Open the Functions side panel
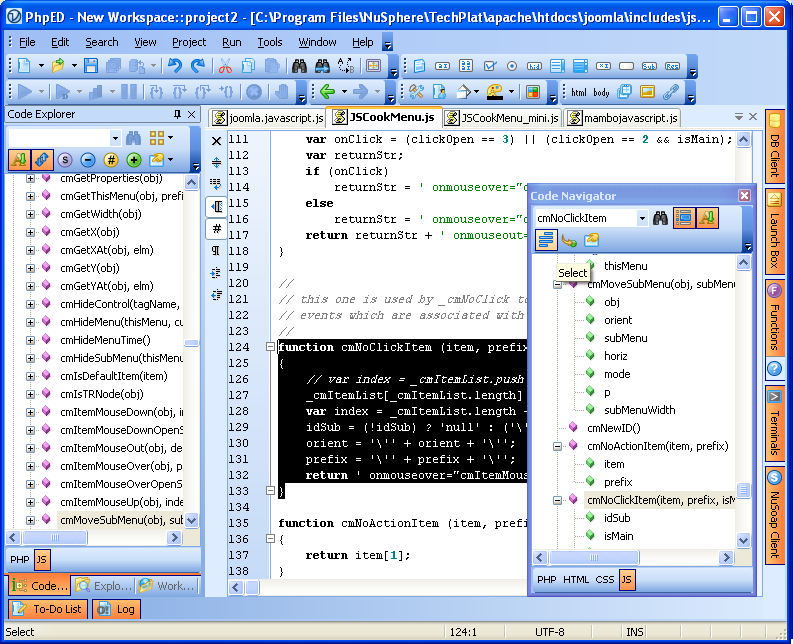 (775, 317)
